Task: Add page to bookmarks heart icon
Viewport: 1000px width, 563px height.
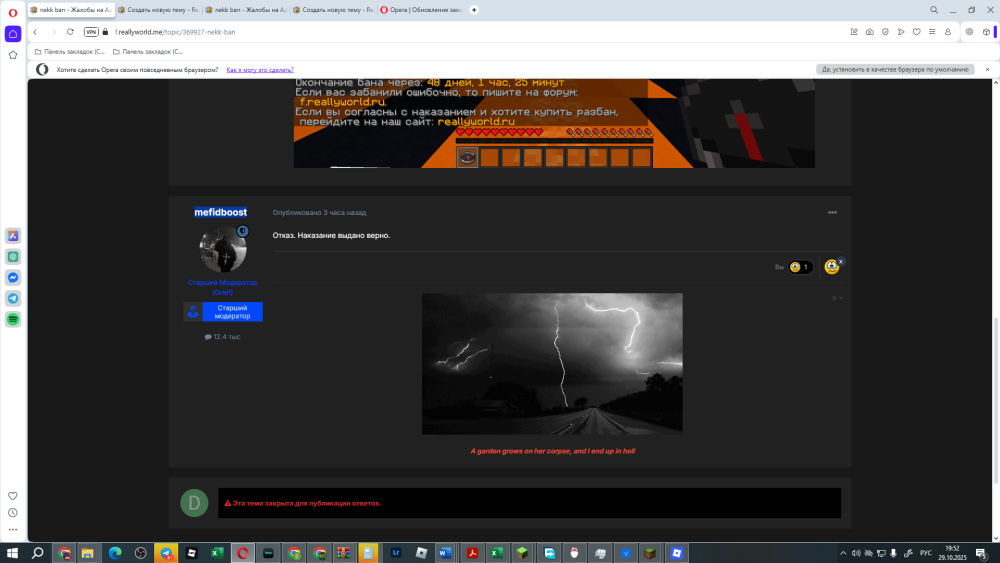Action: pos(916,32)
